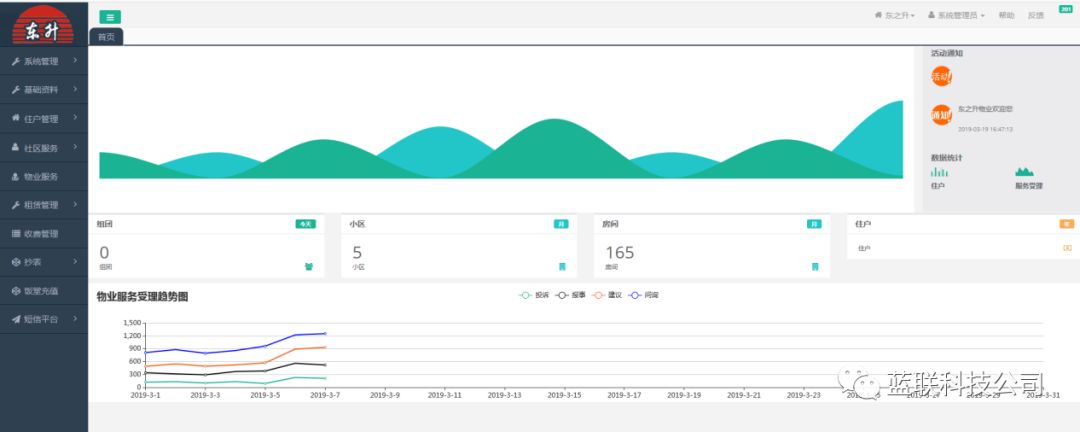Click the 165 room count value
The width and height of the screenshot is (1080, 432).
(620, 253)
